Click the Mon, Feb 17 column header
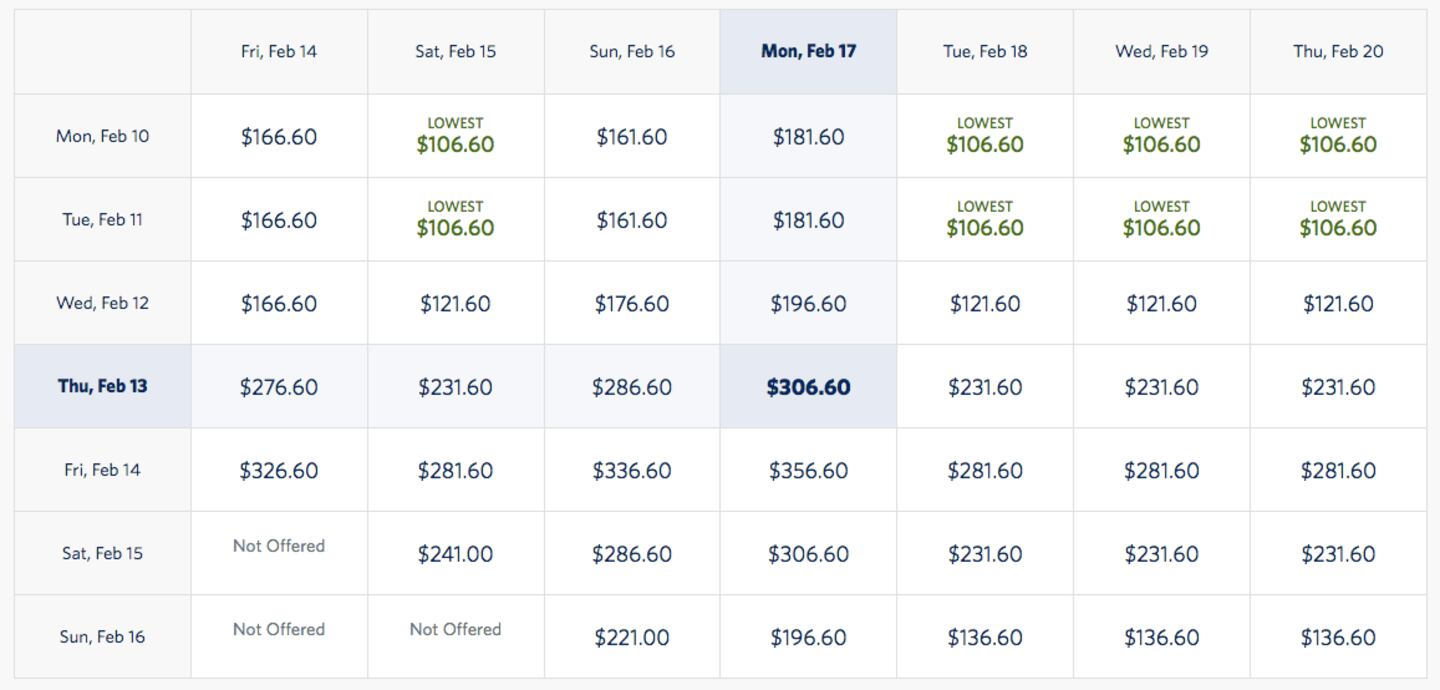This screenshot has height=690, width=1440. 808,52
